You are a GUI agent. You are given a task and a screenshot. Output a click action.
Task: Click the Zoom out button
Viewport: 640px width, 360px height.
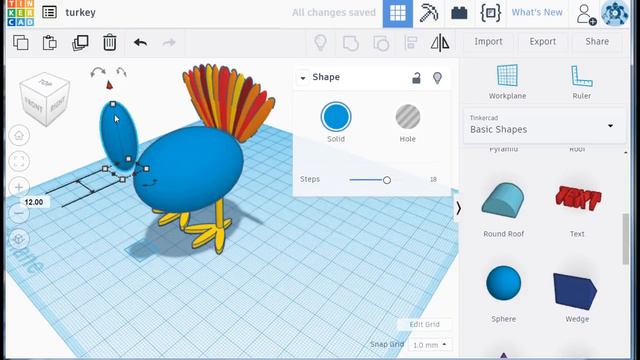pos(19,213)
